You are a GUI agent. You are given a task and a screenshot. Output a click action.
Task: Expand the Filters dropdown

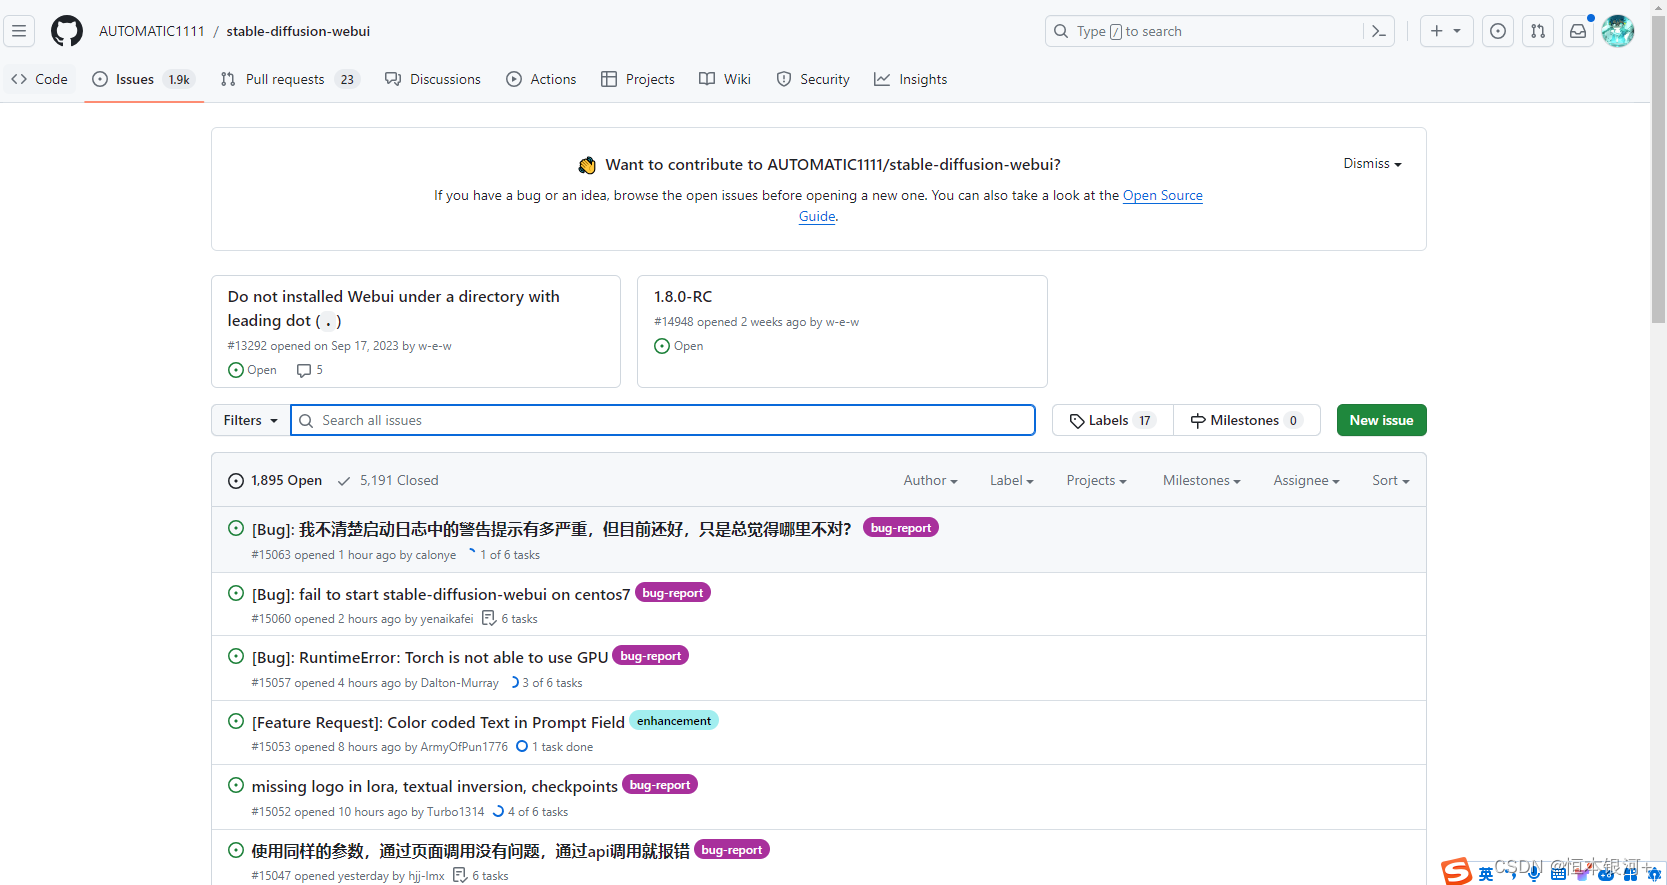[250, 420]
